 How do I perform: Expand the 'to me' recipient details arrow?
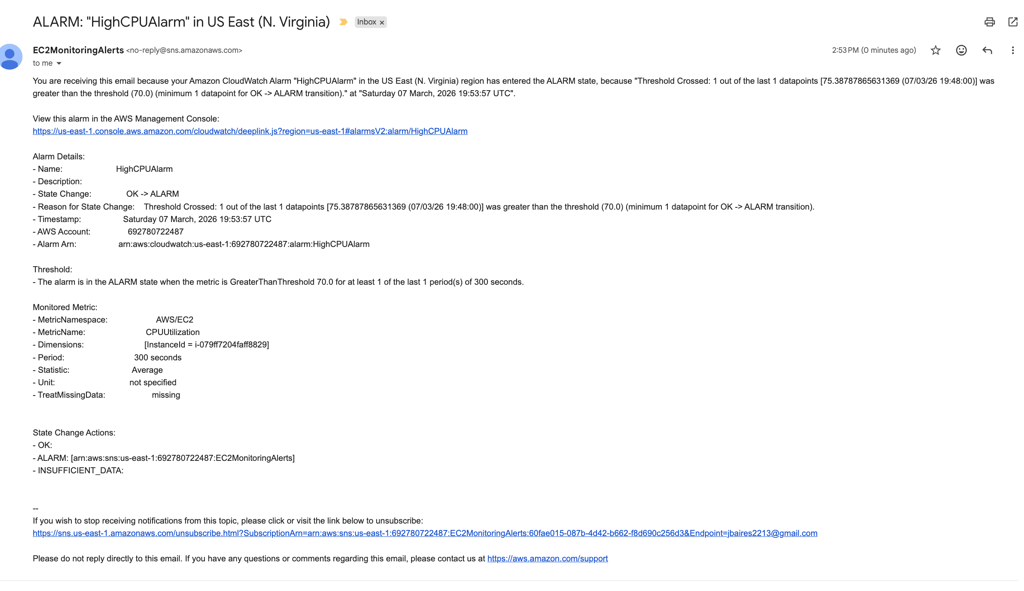tap(59, 64)
